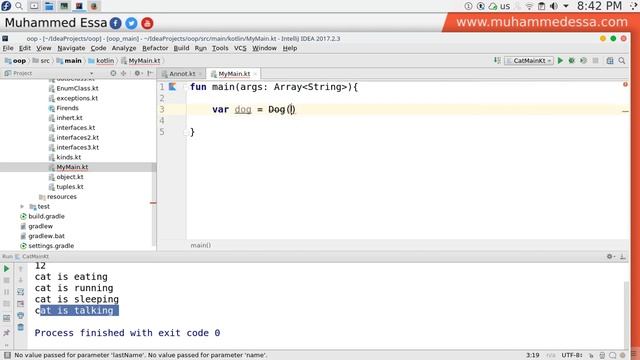This screenshot has height=360, width=640.
Task: Run CatMainKt with the green toolbar arrow
Action: (560, 60)
